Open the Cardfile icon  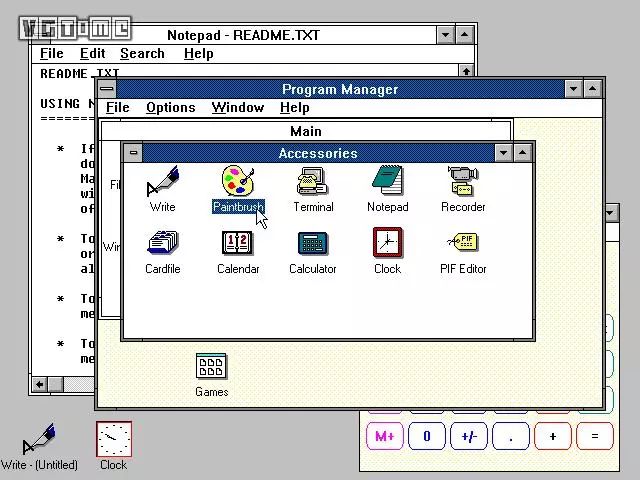pos(162,243)
